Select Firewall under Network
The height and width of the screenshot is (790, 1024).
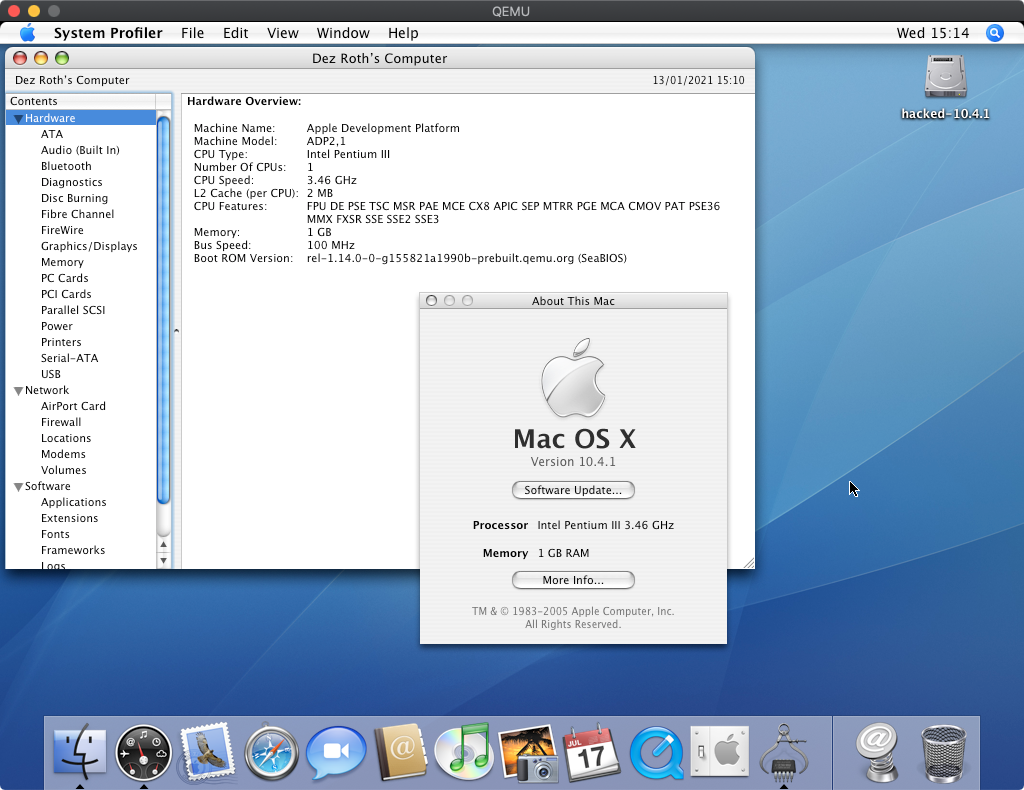pyautogui.click(x=61, y=422)
